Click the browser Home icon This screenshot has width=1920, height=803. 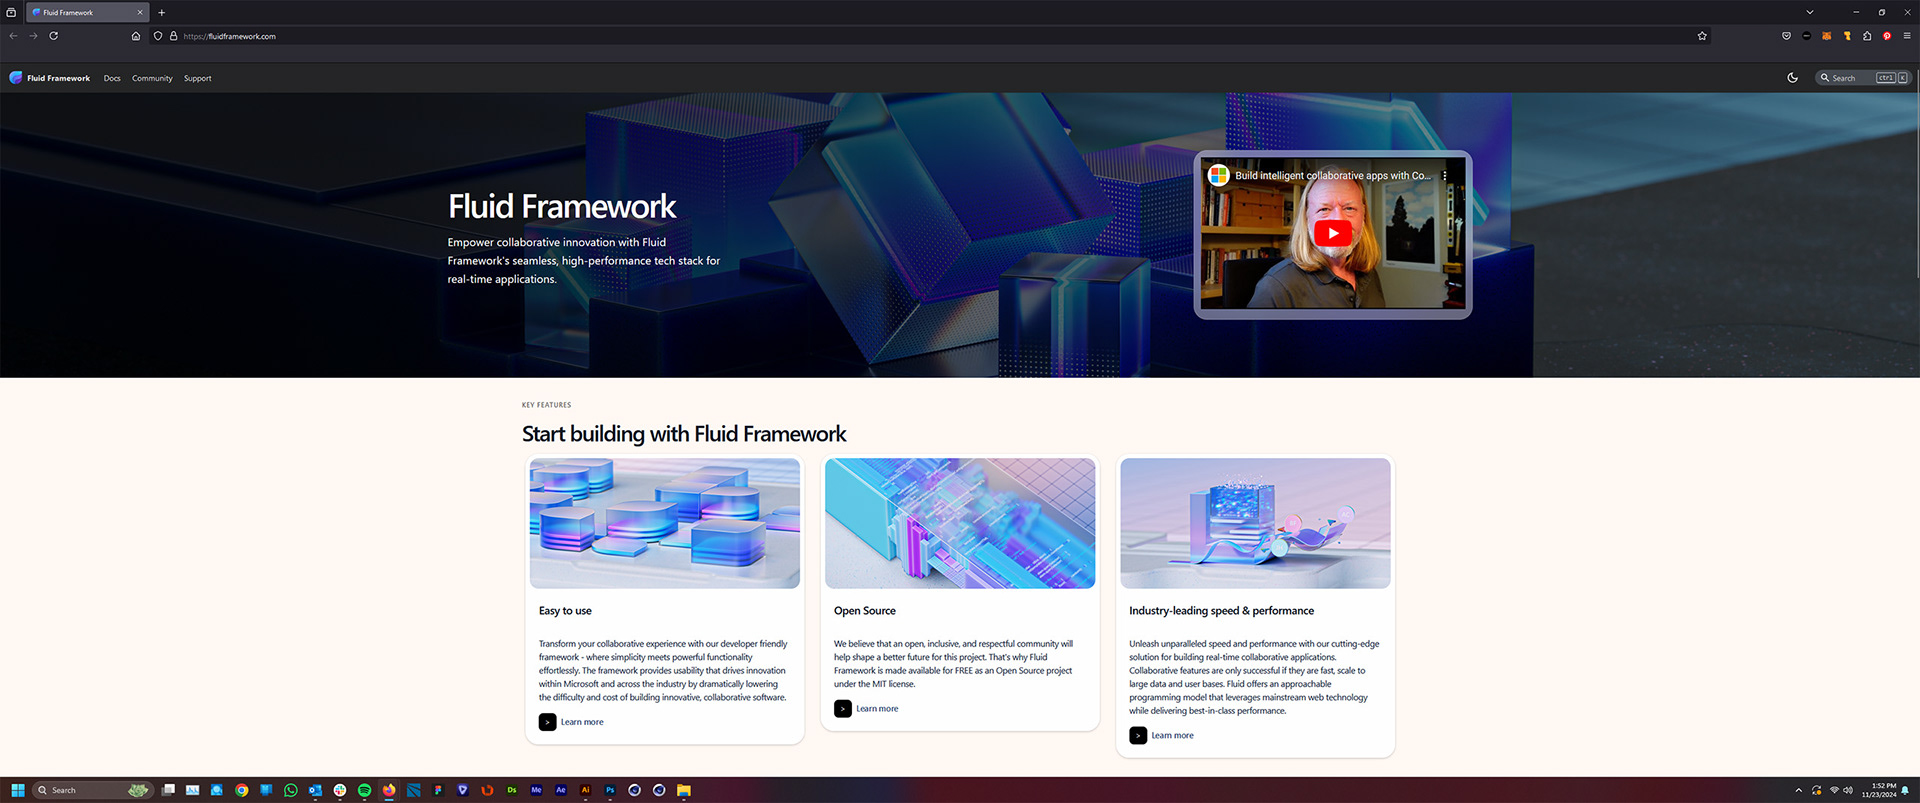coord(136,36)
